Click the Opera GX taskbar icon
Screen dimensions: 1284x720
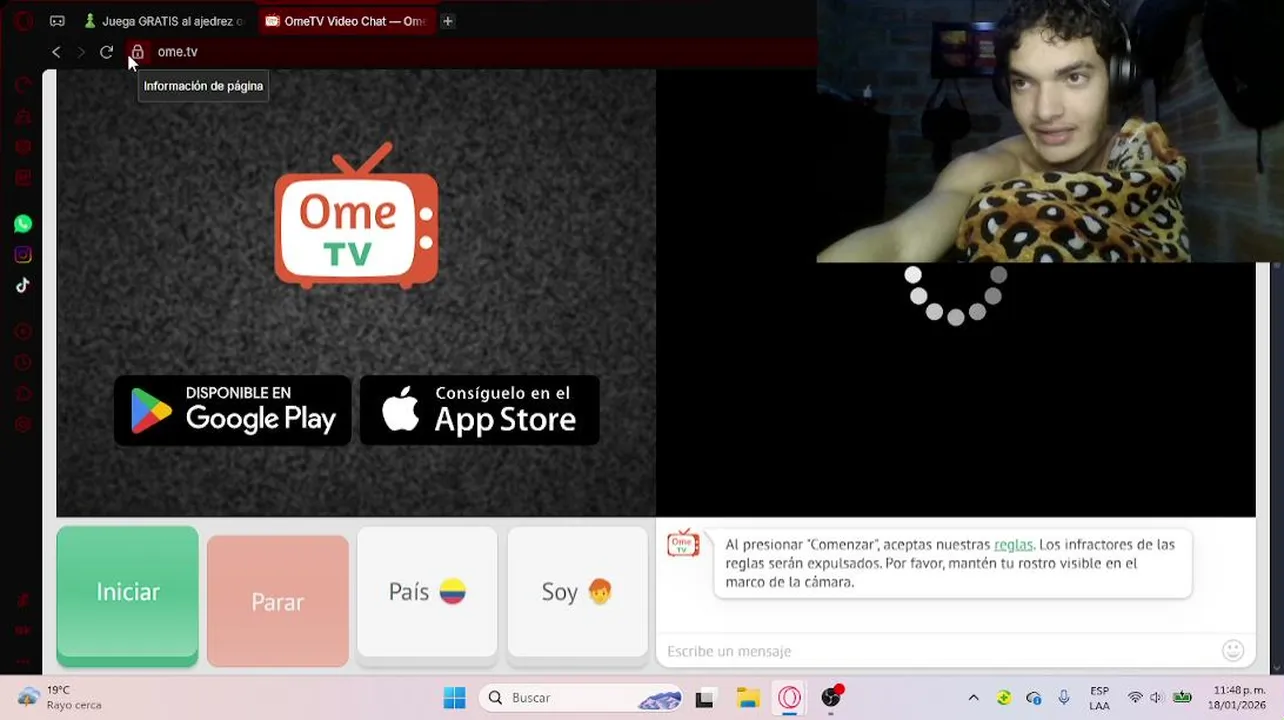[x=790, y=698]
